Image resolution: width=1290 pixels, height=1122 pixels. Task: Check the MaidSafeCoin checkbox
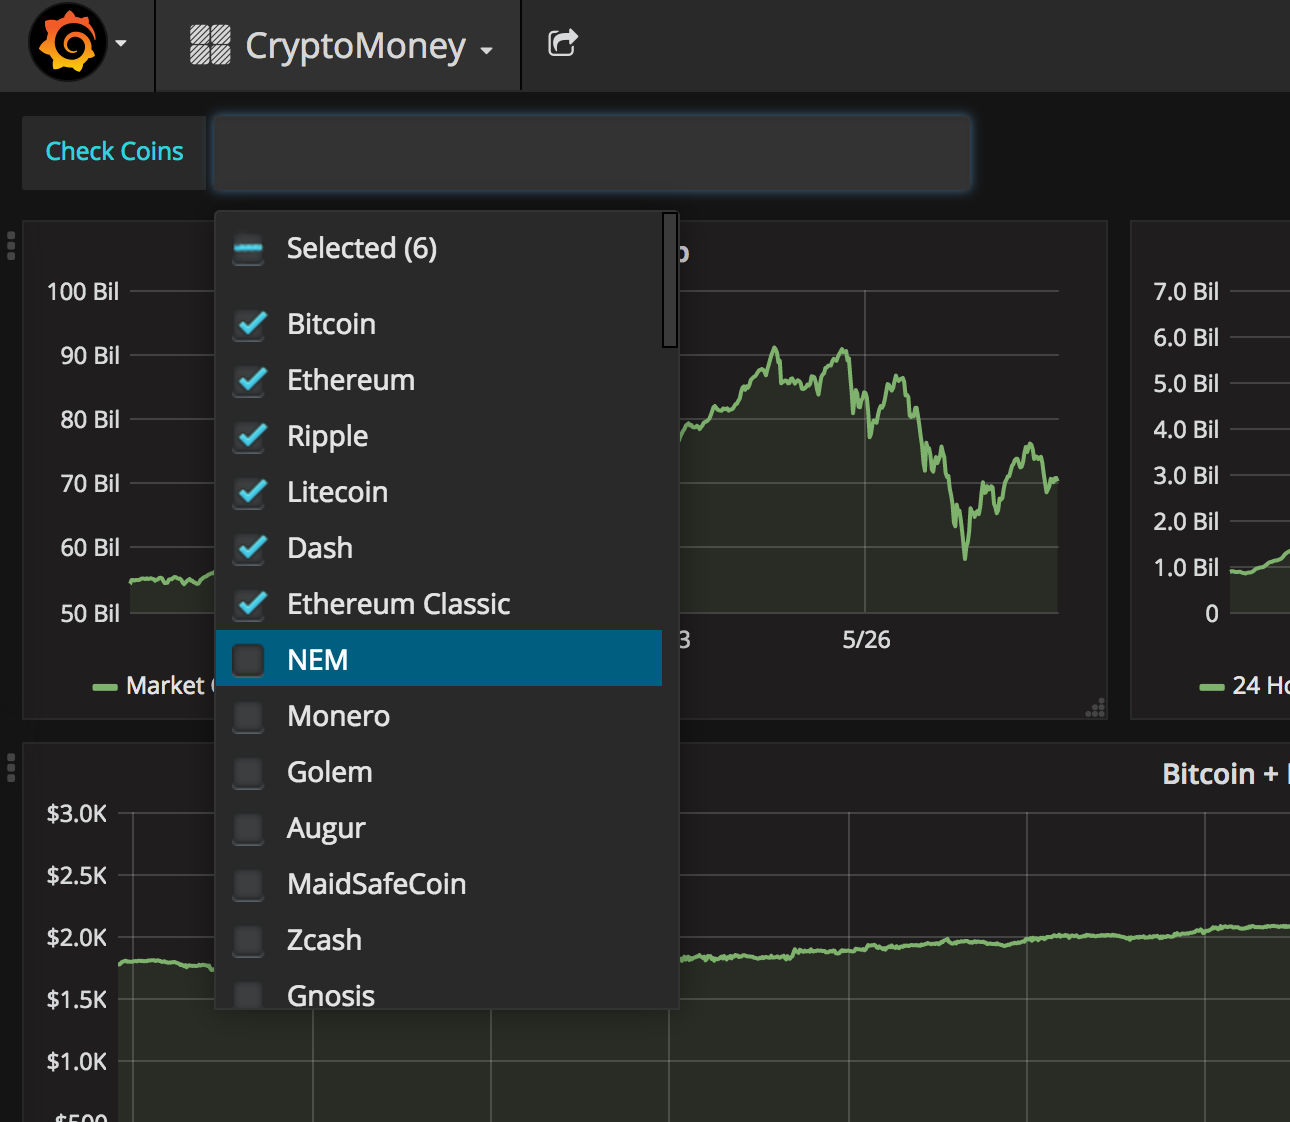click(248, 885)
